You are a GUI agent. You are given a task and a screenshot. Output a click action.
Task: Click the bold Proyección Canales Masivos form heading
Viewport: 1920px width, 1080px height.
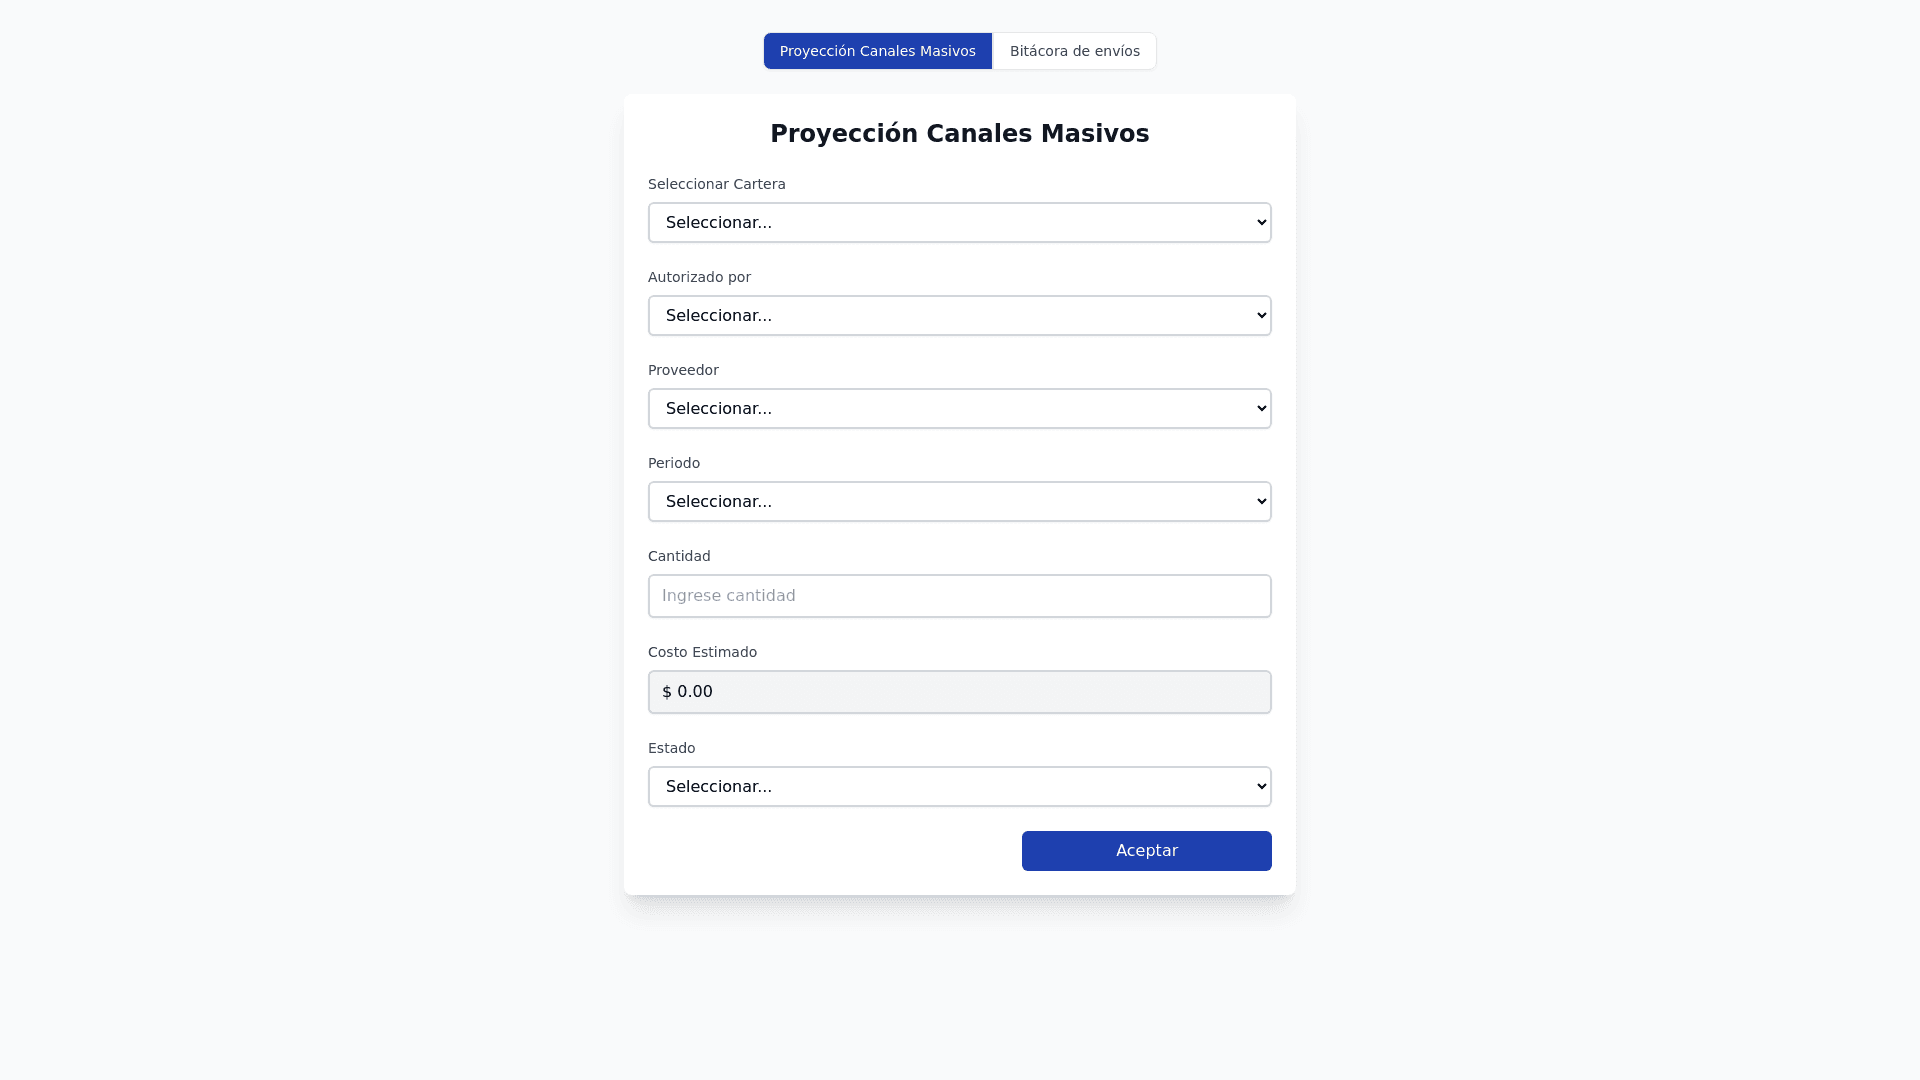tap(959, 134)
